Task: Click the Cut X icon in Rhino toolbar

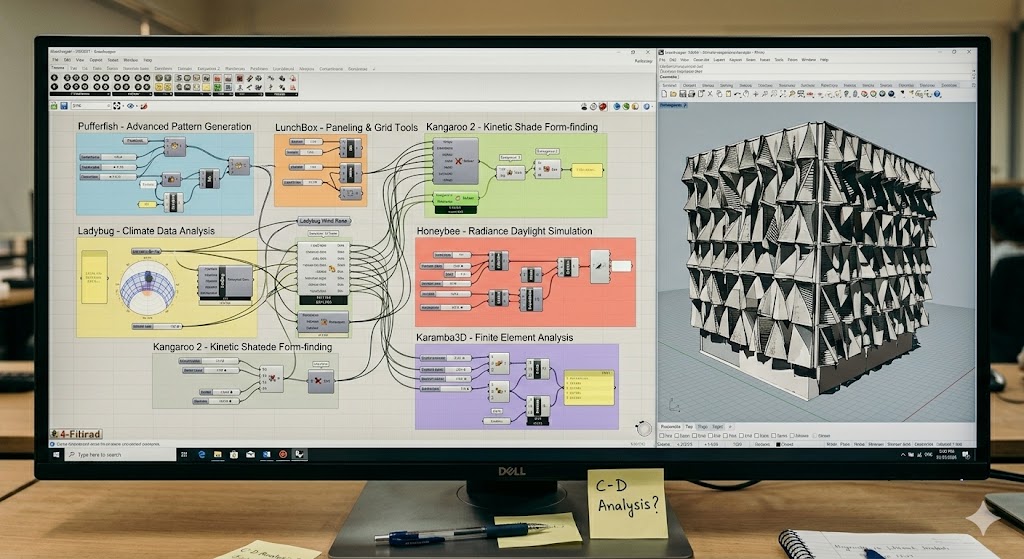Action: [x=711, y=94]
